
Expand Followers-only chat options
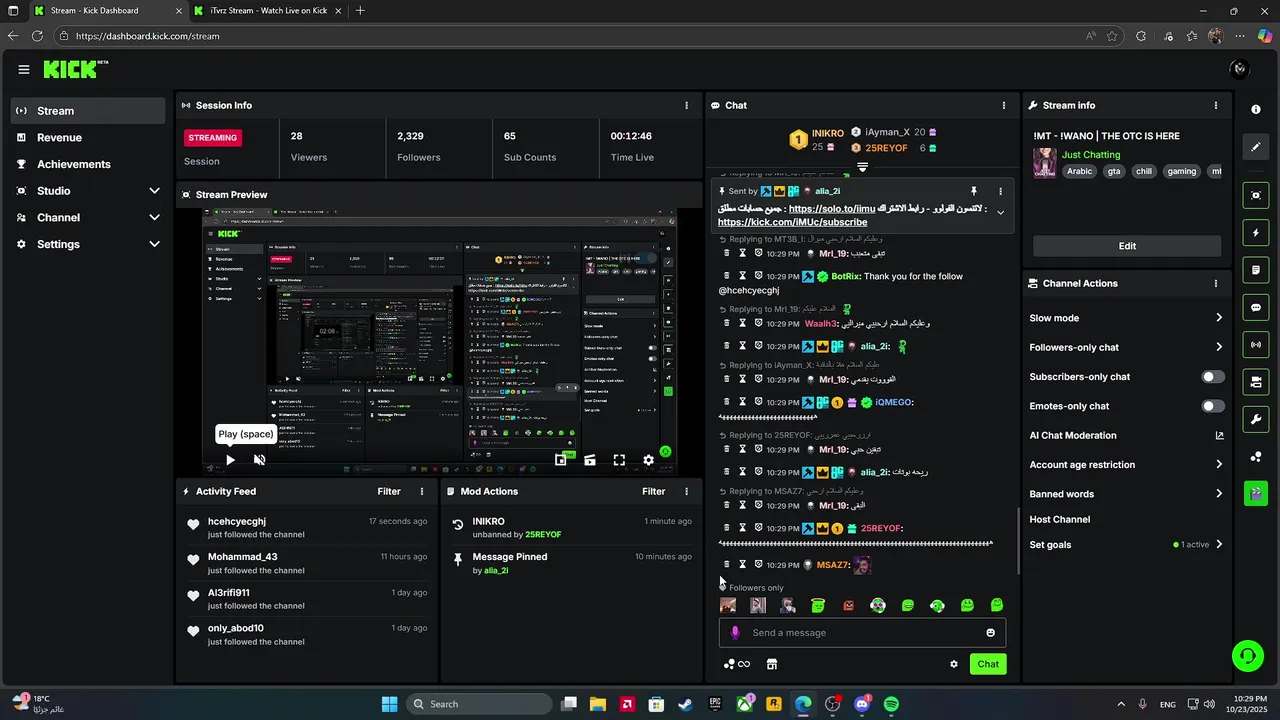click(1219, 347)
